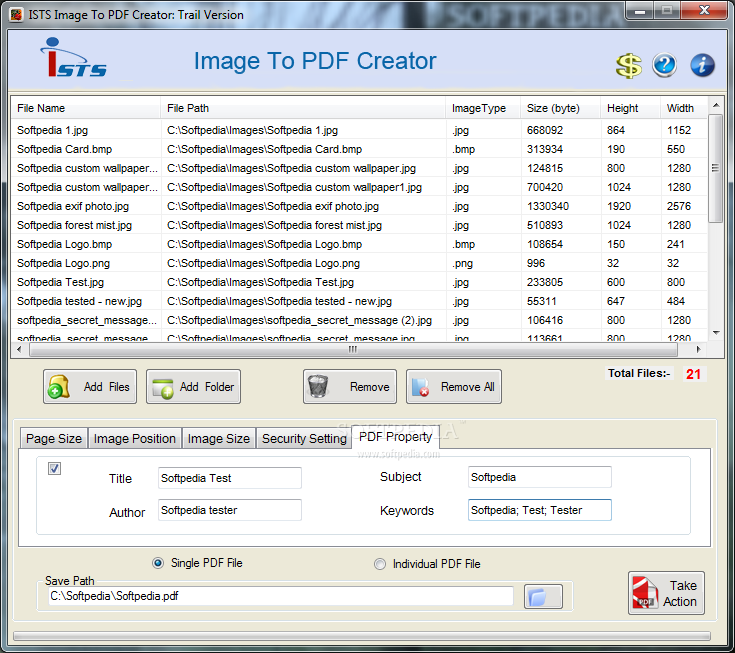The height and width of the screenshot is (653, 735).
Task: Click the size value 1330340
Action: 548,206
